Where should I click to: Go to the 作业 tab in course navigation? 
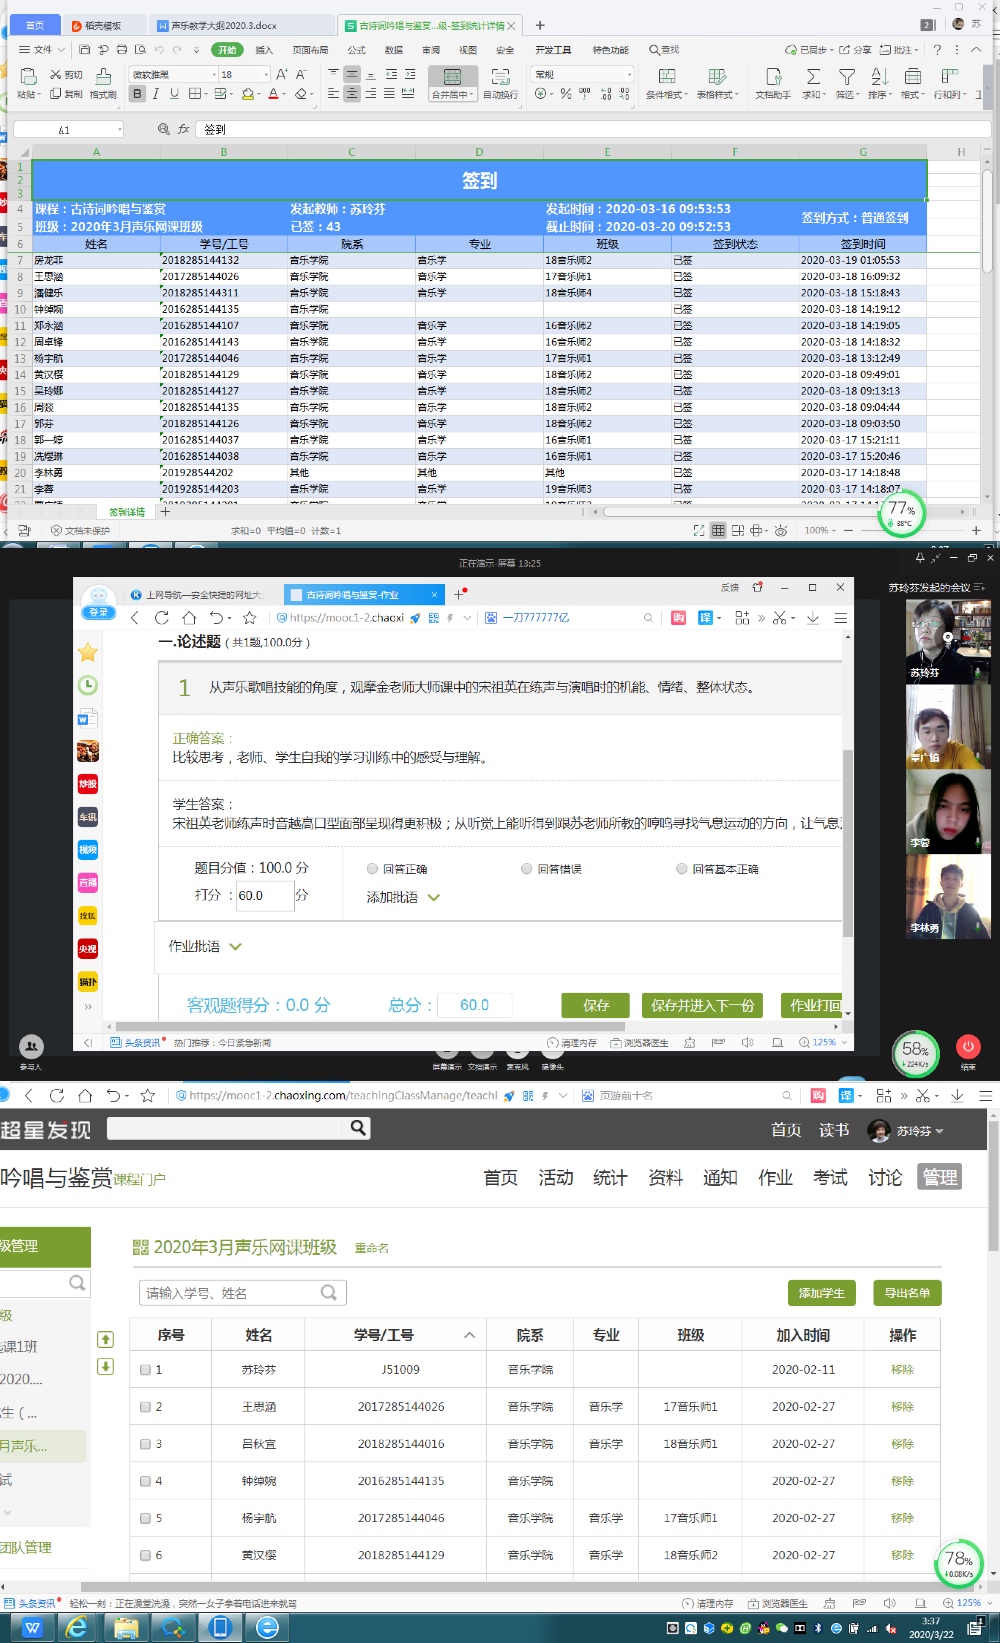[x=775, y=1177]
